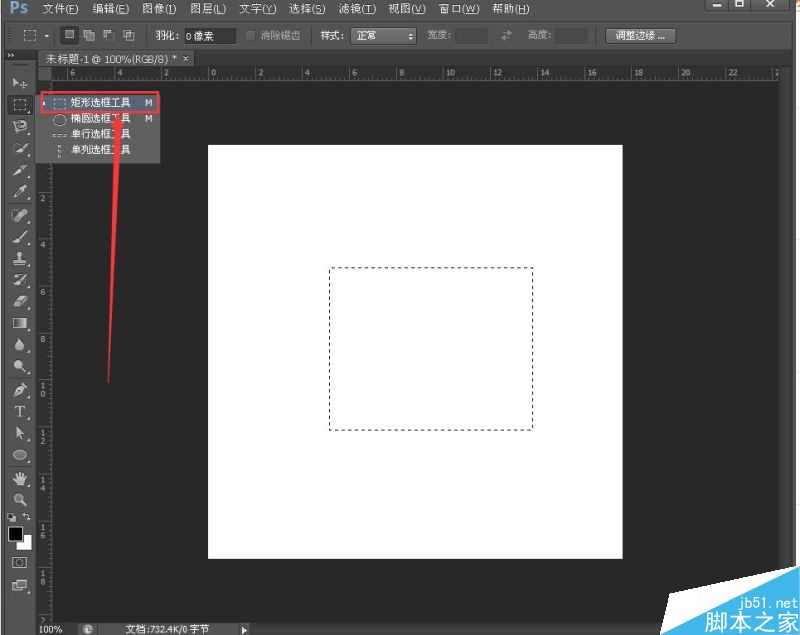Expand the toolbar with double-arrow
Screen dimensions: 800x635
click(10, 56)
